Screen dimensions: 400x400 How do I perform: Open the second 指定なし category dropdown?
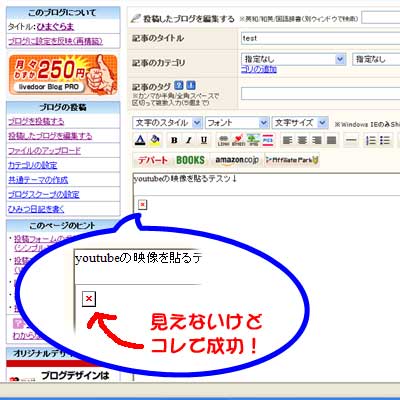click(376, 60)
